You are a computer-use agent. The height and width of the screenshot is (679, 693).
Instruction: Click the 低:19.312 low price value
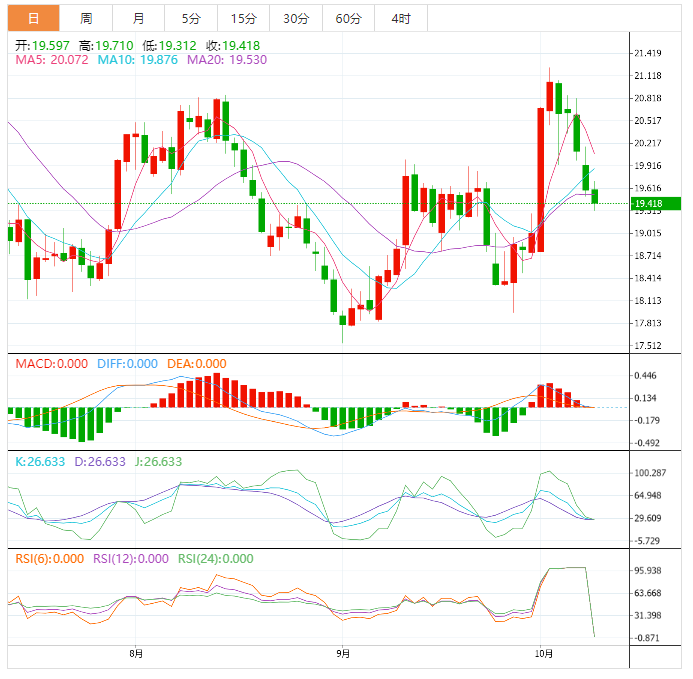coord(169,46)
